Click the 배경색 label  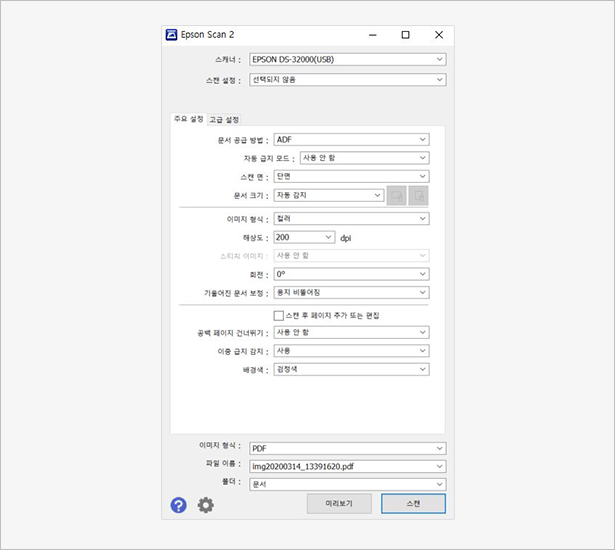(x=255, y=370)
